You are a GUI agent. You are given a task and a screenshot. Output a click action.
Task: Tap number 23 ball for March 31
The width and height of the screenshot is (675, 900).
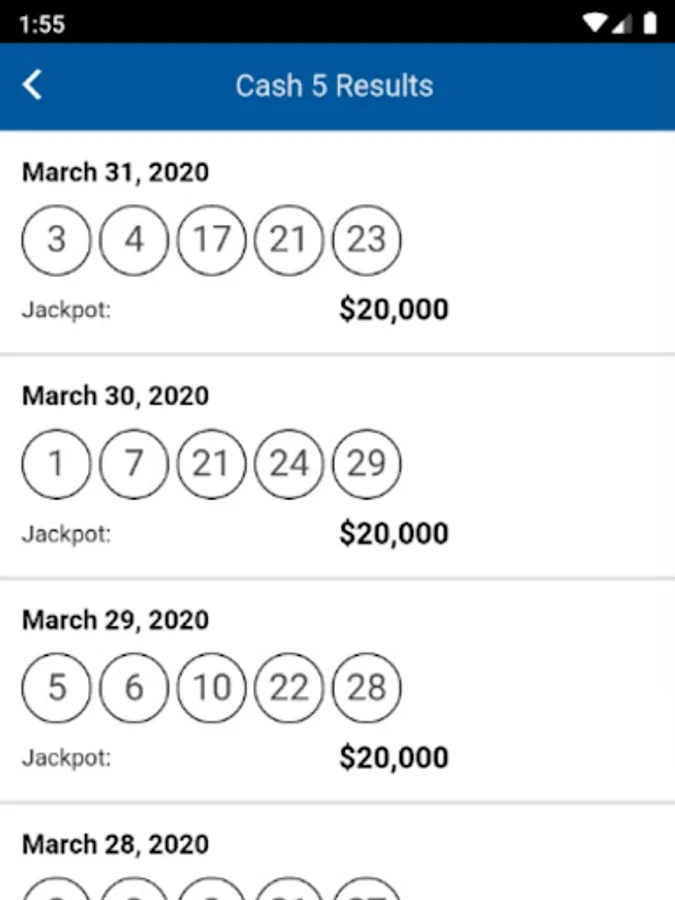[x=366, y=240]
